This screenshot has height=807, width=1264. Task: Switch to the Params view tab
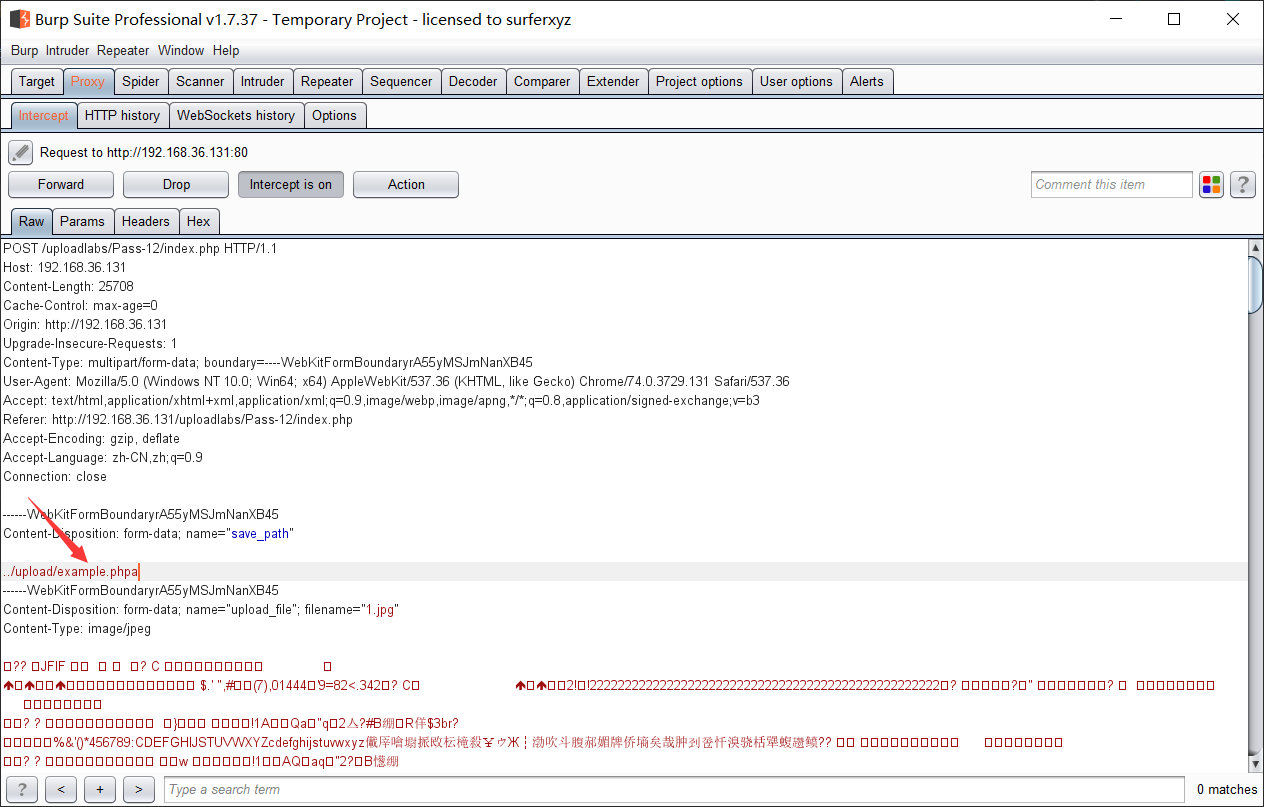82,221
